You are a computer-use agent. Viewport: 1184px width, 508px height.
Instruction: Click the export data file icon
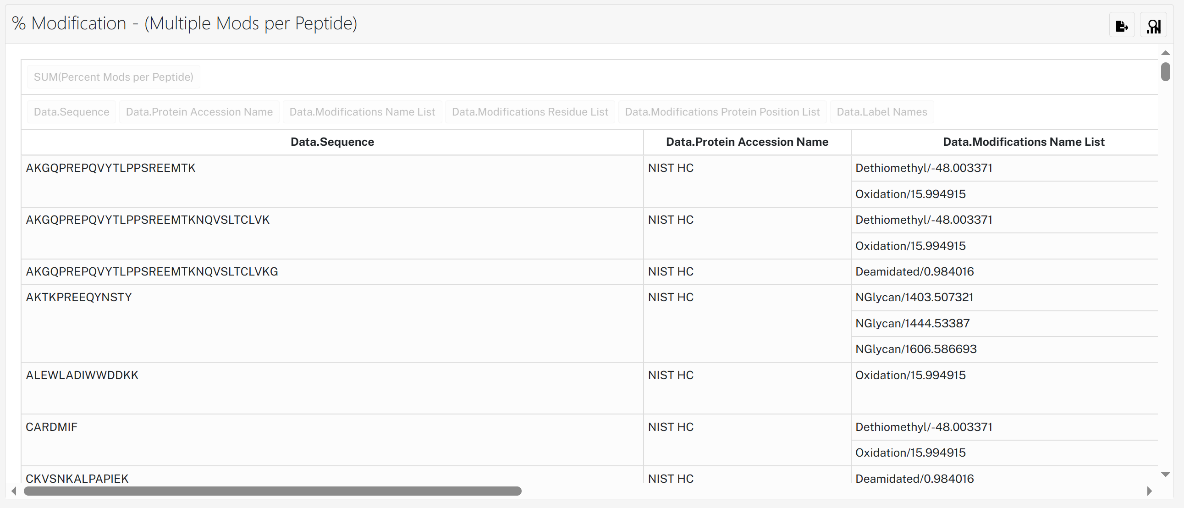1122,26
